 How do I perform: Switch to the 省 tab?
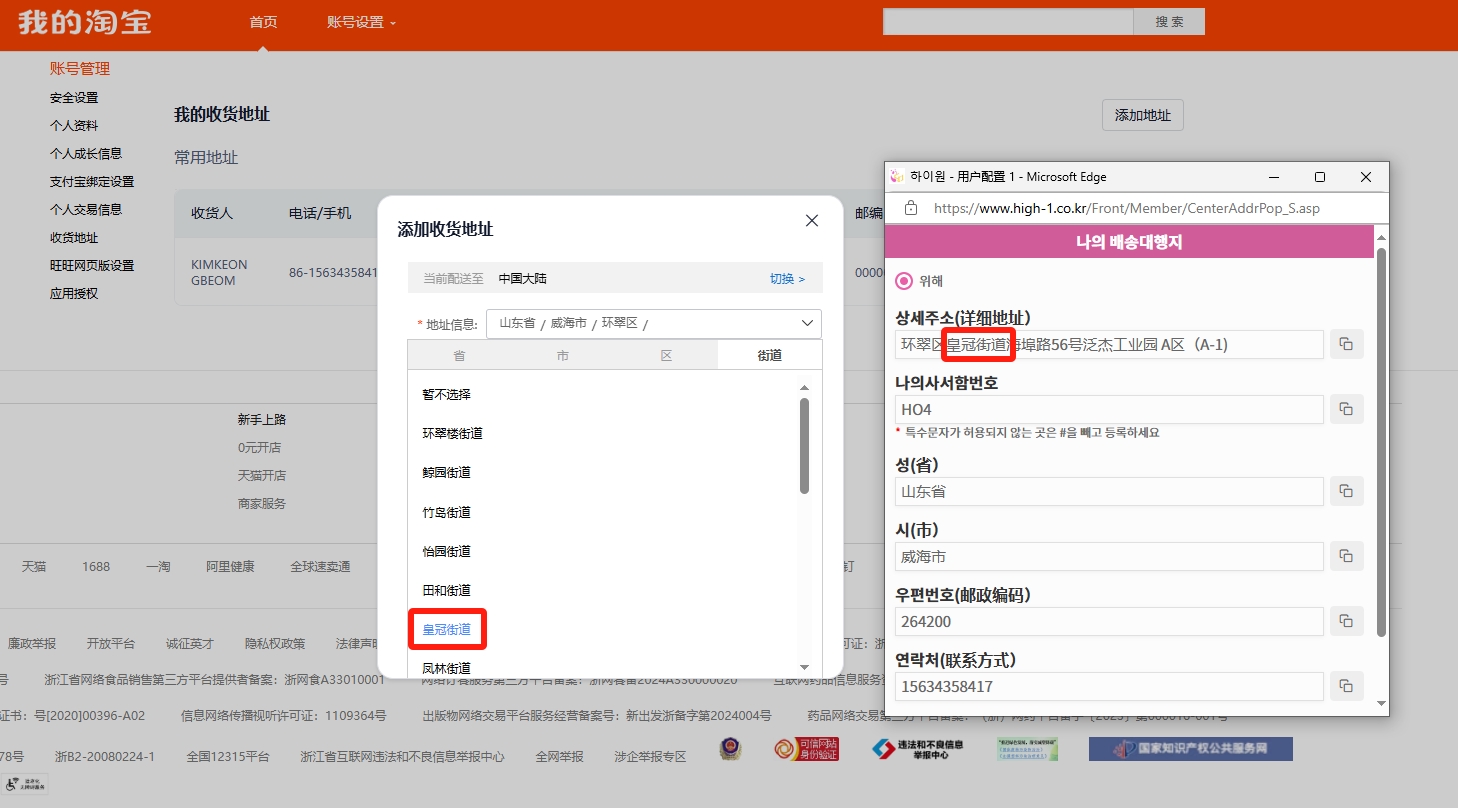[459, 355]
